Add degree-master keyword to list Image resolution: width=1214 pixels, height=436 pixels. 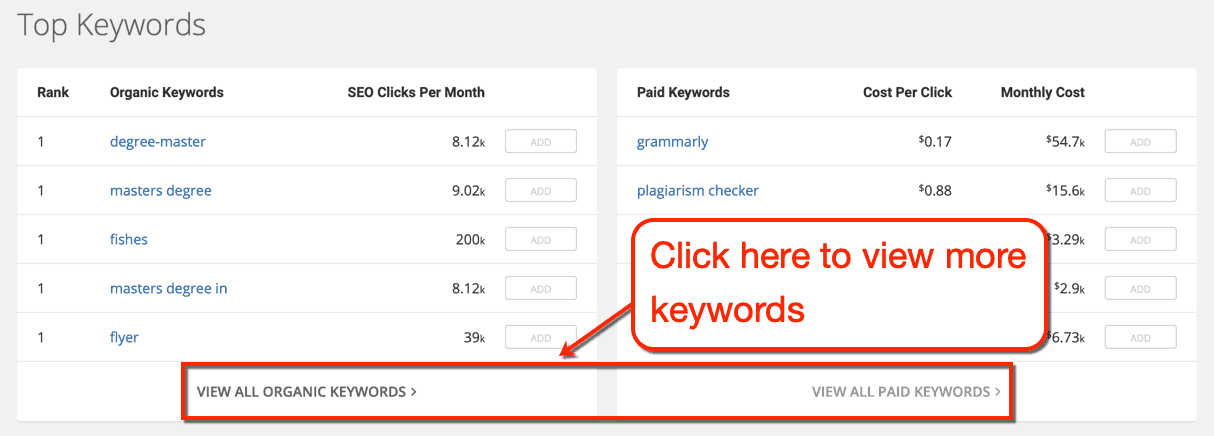coord(540,142)
